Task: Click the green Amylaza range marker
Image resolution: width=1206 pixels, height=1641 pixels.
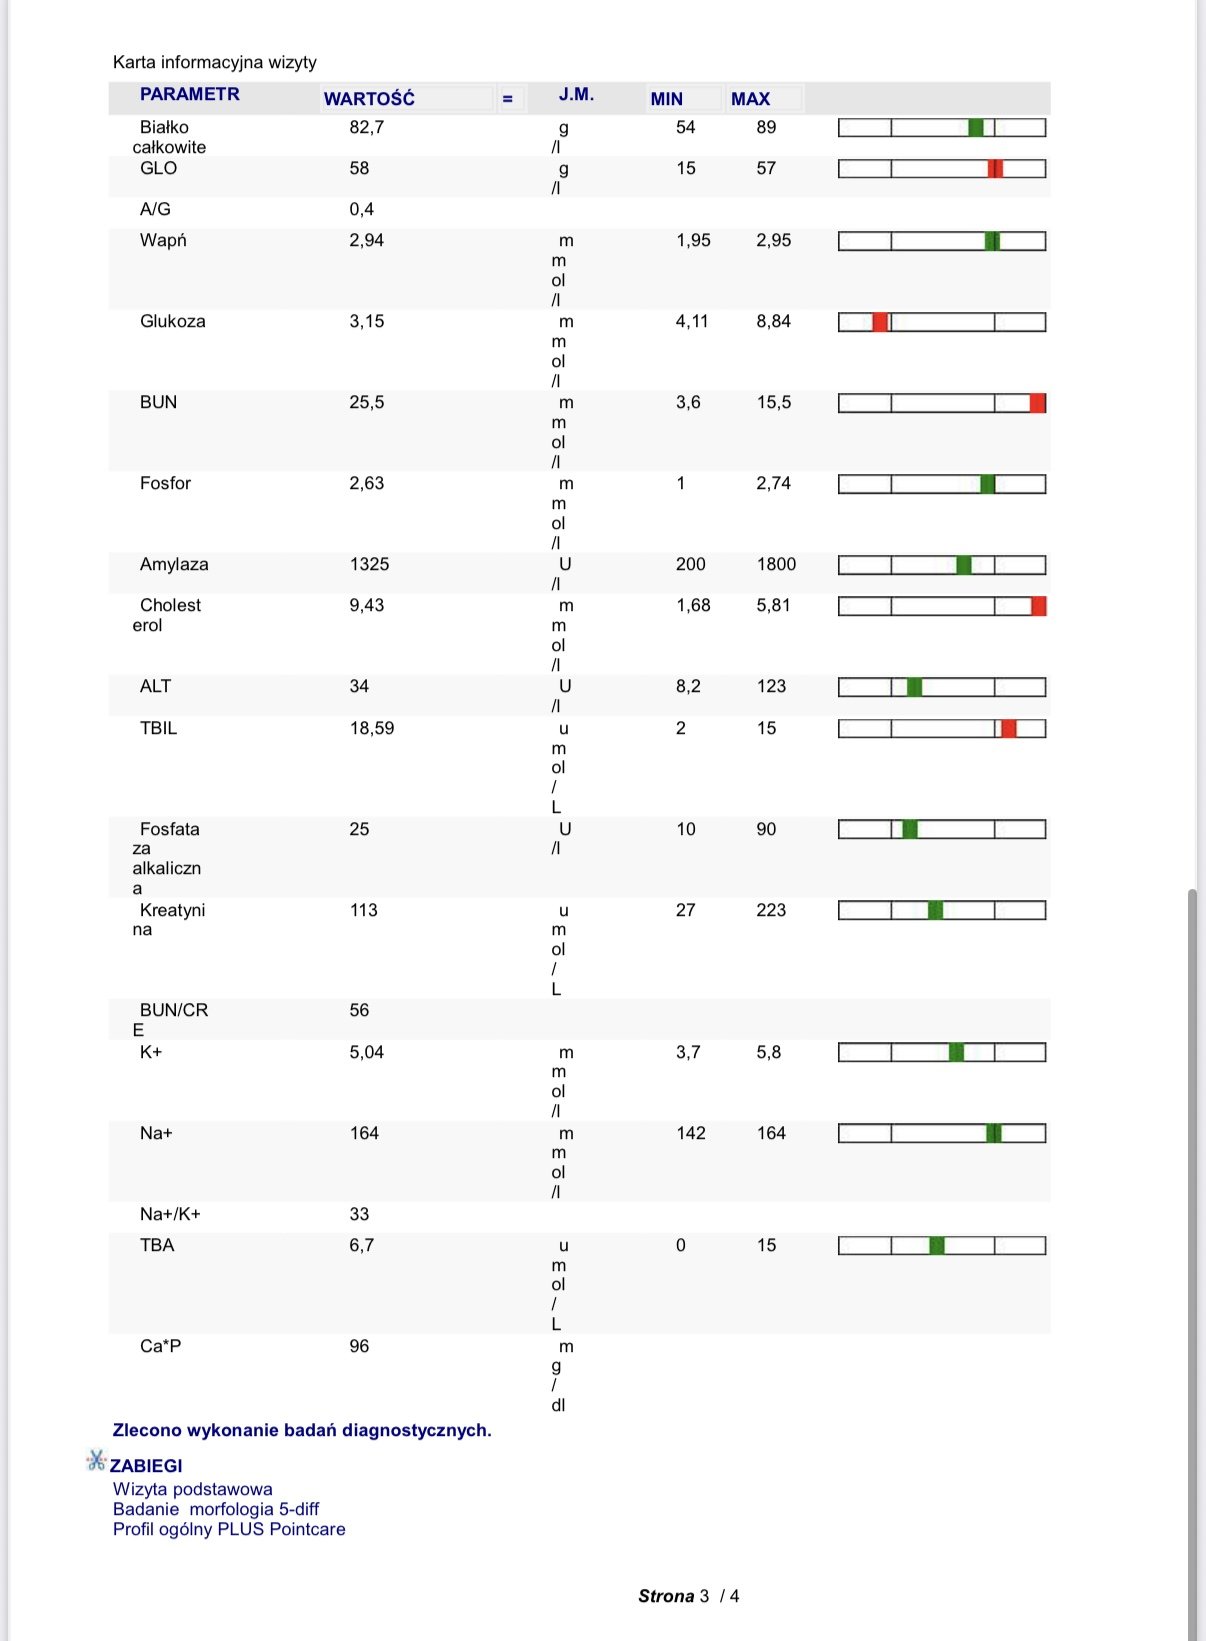Action: pyautogui.click(x=964, y=565)
